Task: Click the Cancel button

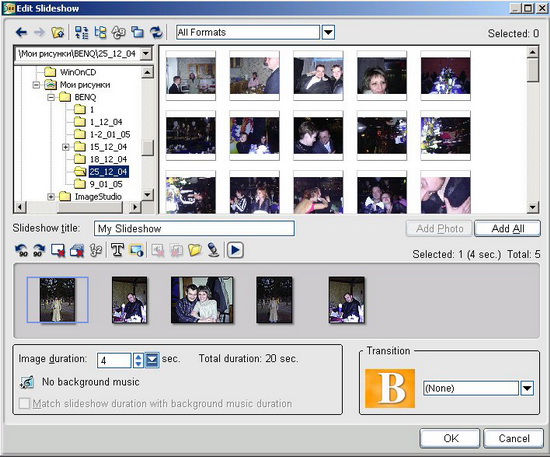Action: tap(514, 438)
